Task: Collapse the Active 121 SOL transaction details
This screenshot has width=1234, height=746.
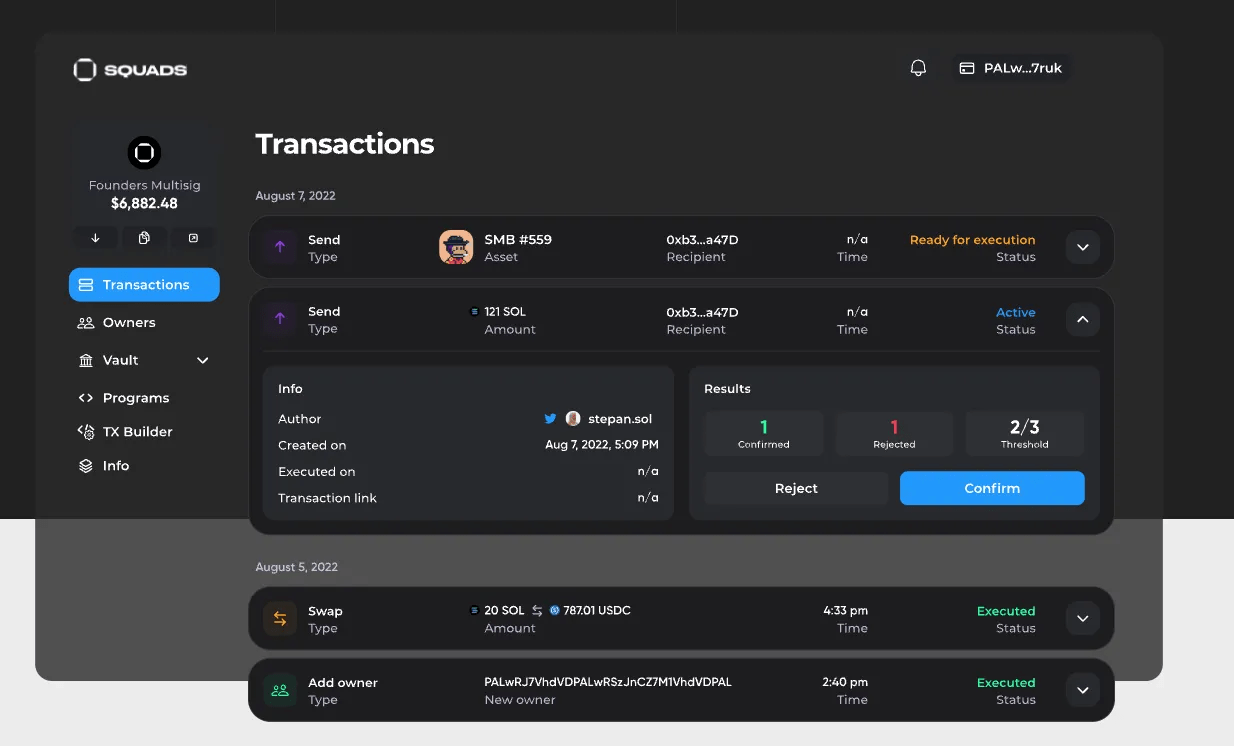Action: [x=1082, y=319]
